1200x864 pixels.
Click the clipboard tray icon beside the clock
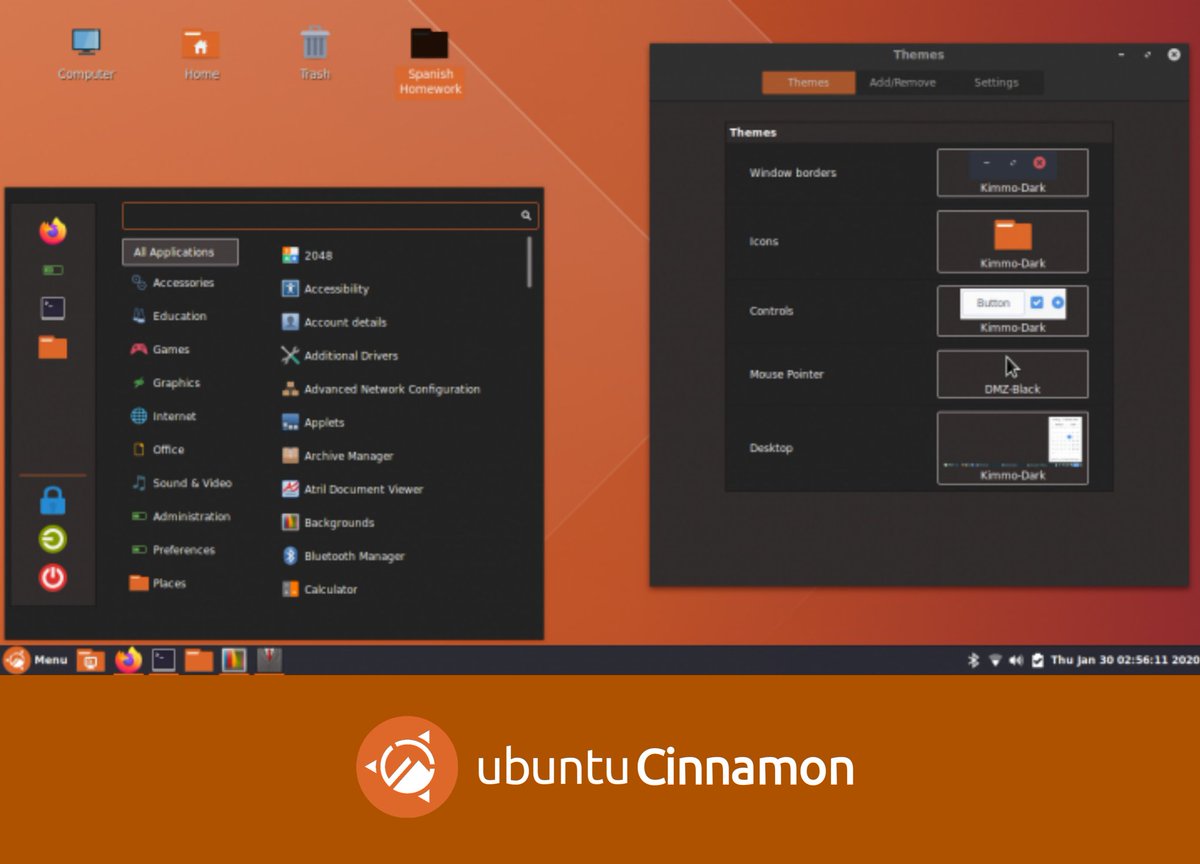pyautogui.click(x=1038, y=660)
